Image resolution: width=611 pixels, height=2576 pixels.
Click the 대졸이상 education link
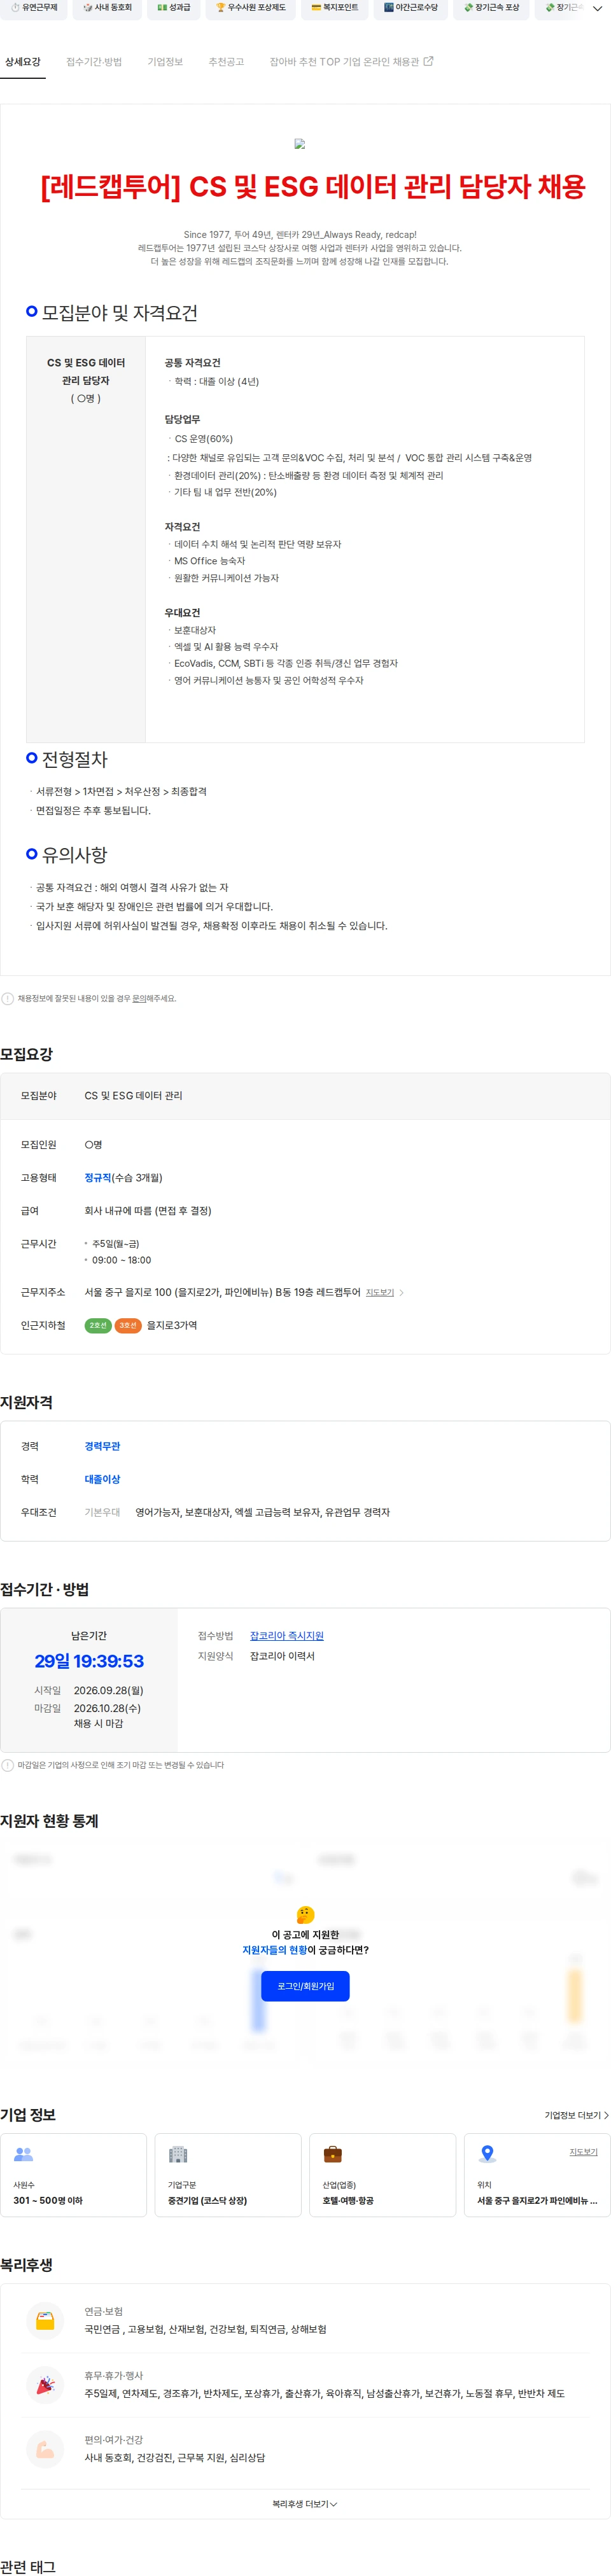pos(102,1479)
